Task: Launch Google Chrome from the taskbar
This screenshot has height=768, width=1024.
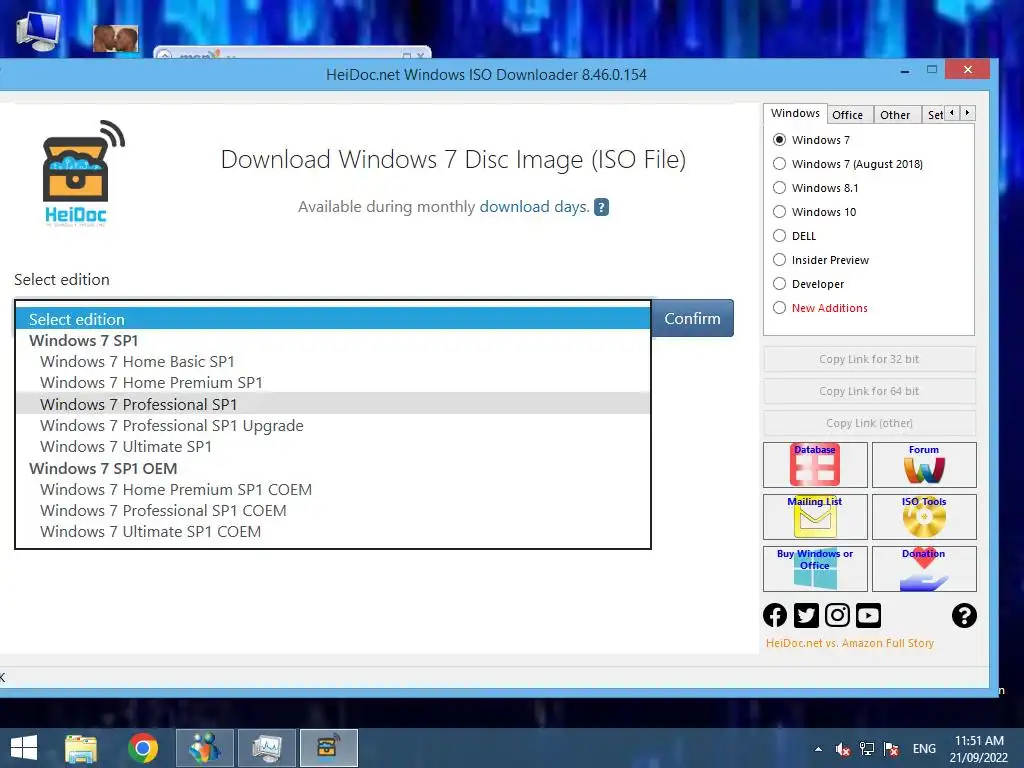Action: click(x=143, y=748)
